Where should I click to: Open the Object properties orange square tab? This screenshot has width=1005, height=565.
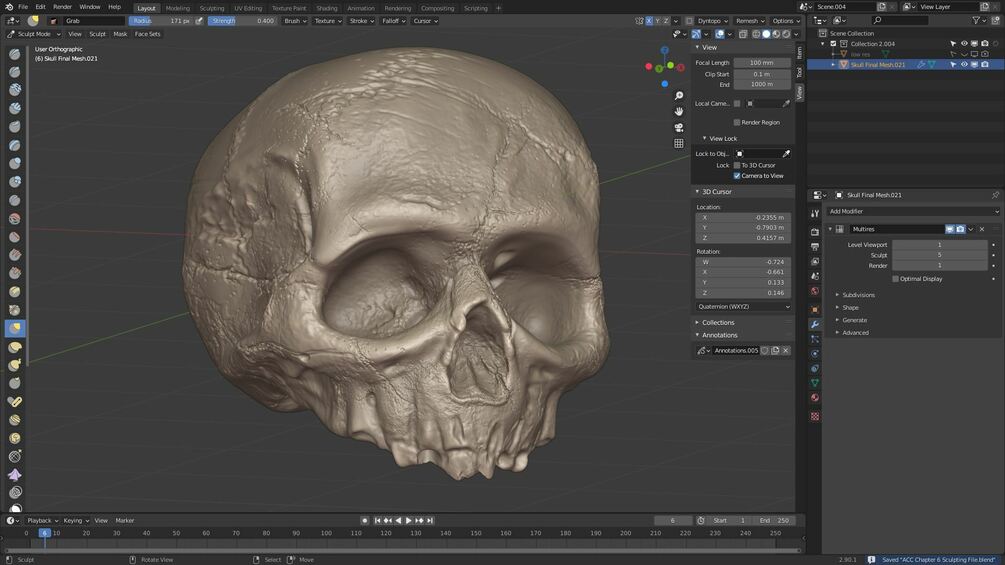point(815,309)
